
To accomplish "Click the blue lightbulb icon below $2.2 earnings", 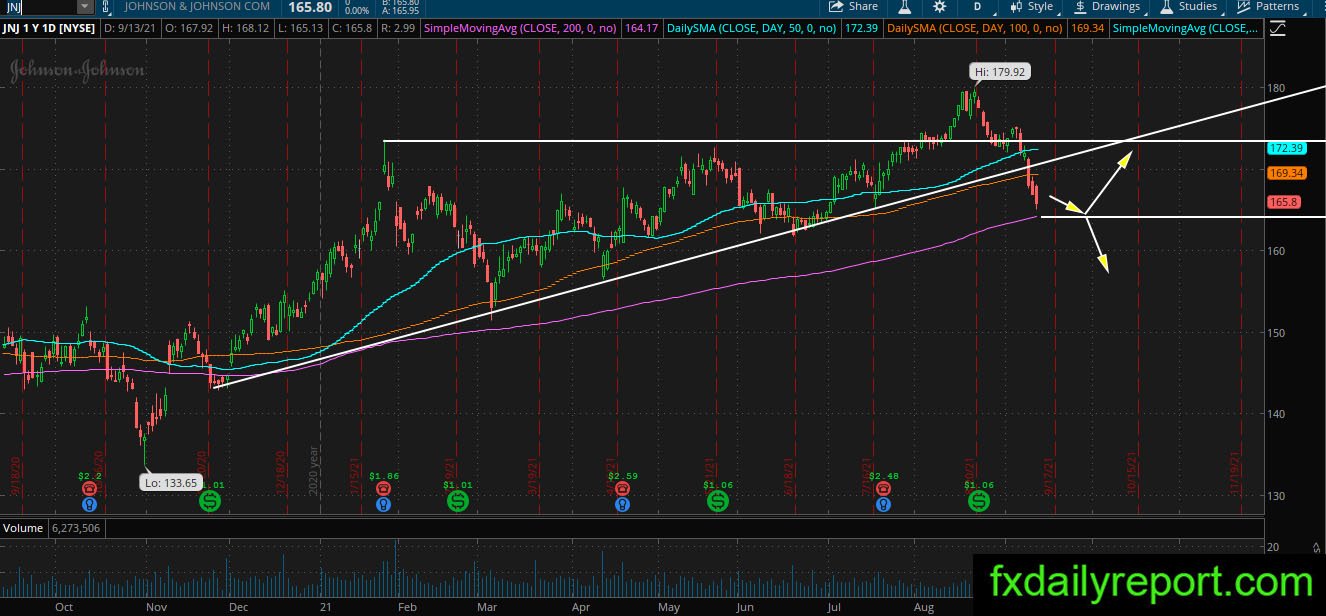I will [x=90, y=506].
